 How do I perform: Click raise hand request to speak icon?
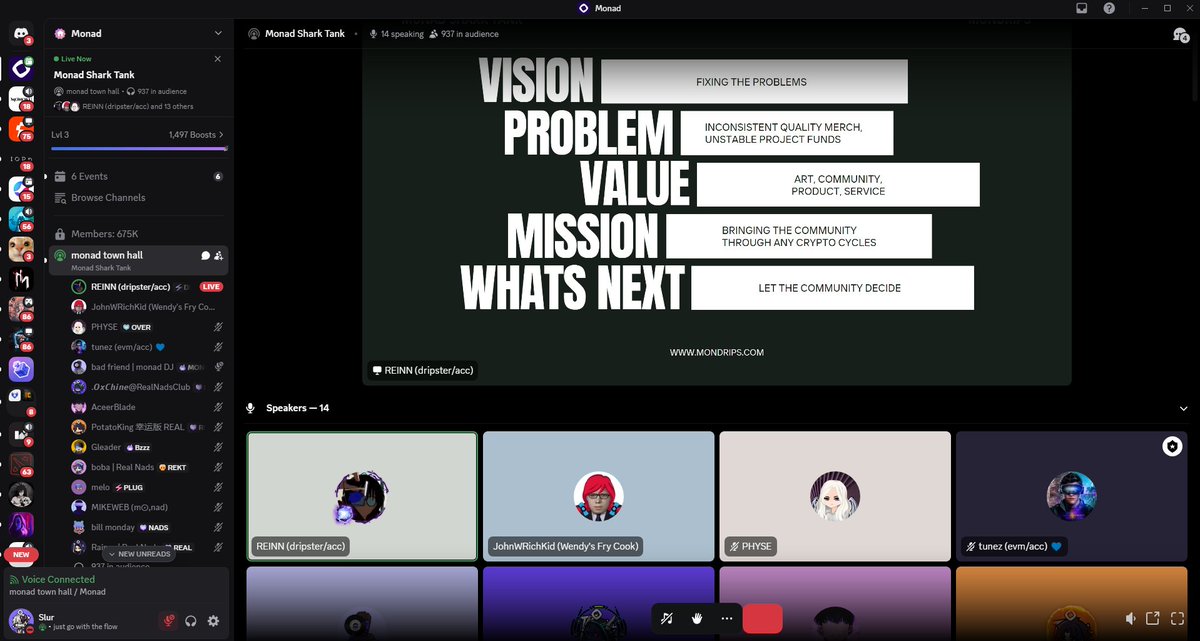pos(697,618)
